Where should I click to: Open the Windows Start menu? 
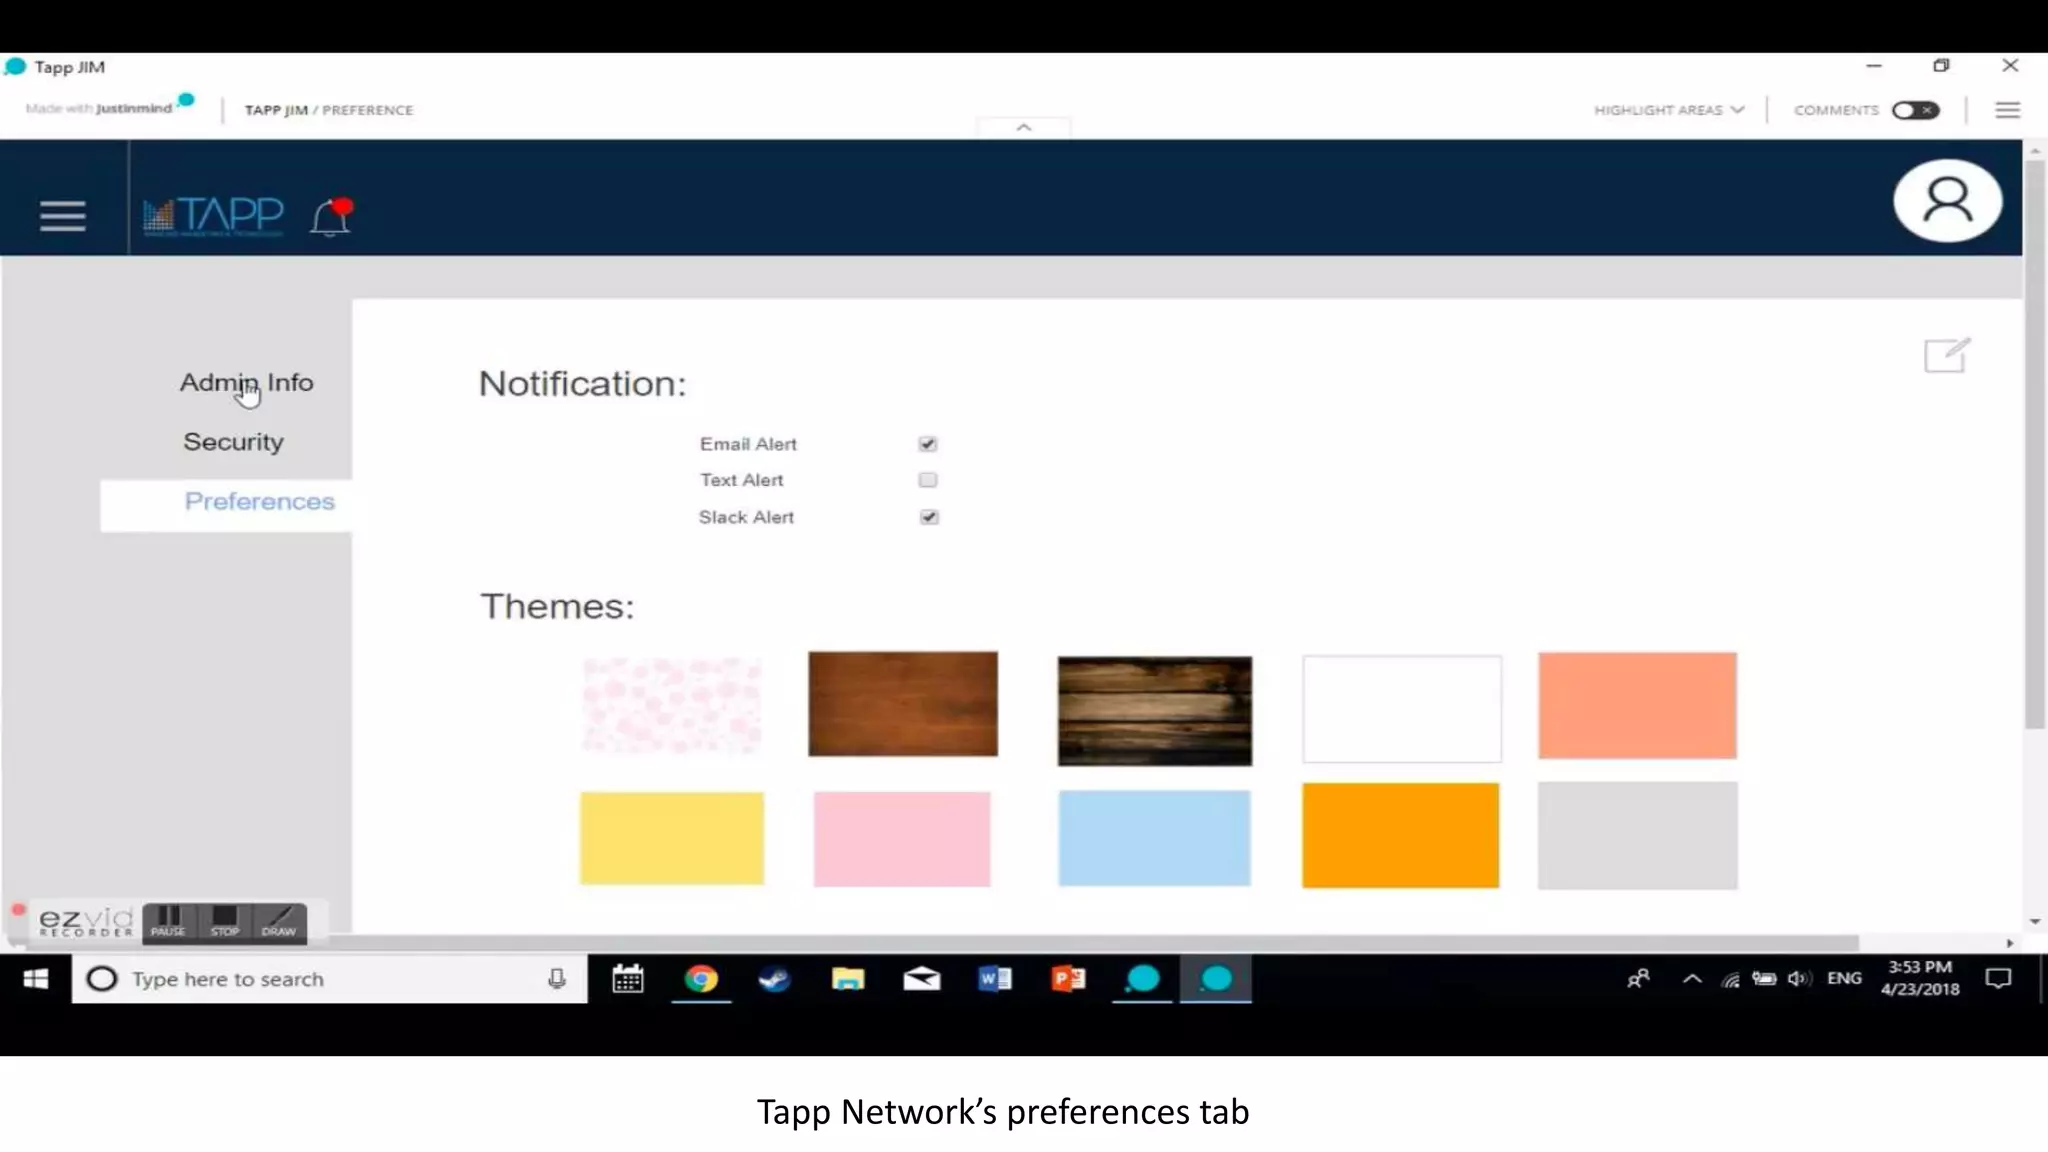click(36, 979)
